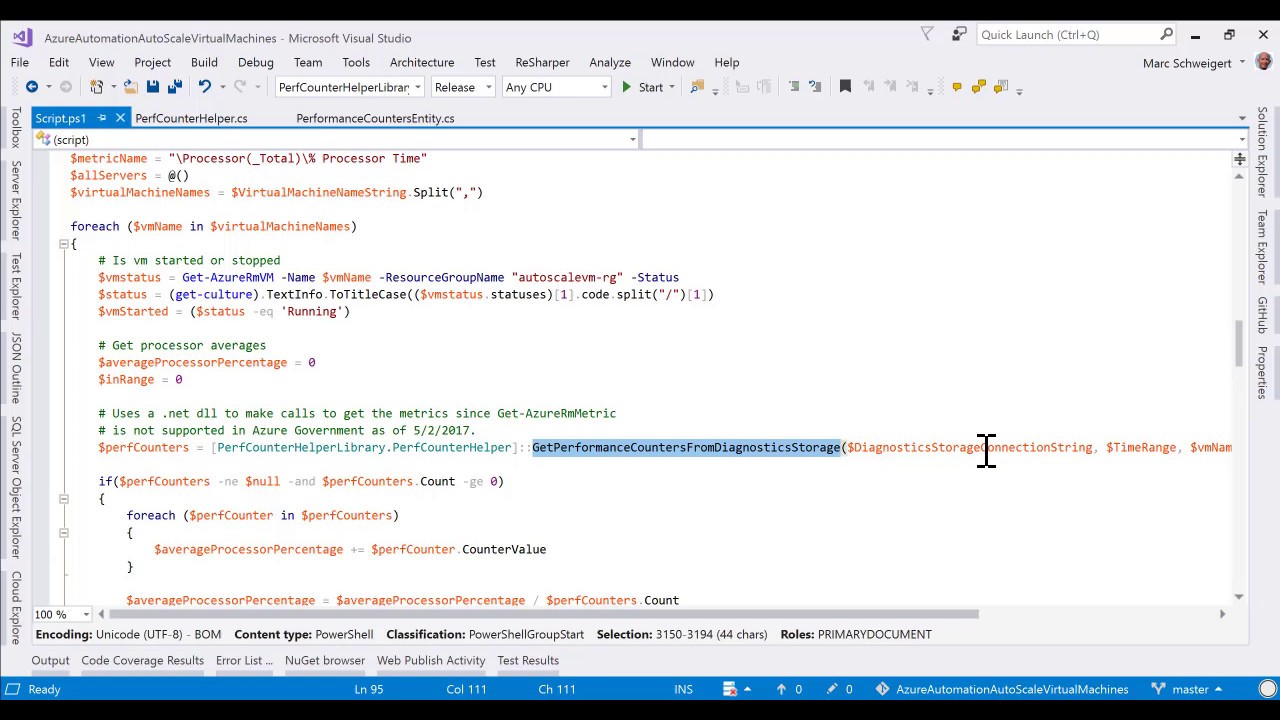
Task: Click the uncomment selected lines icon
Action: point(815,87)
